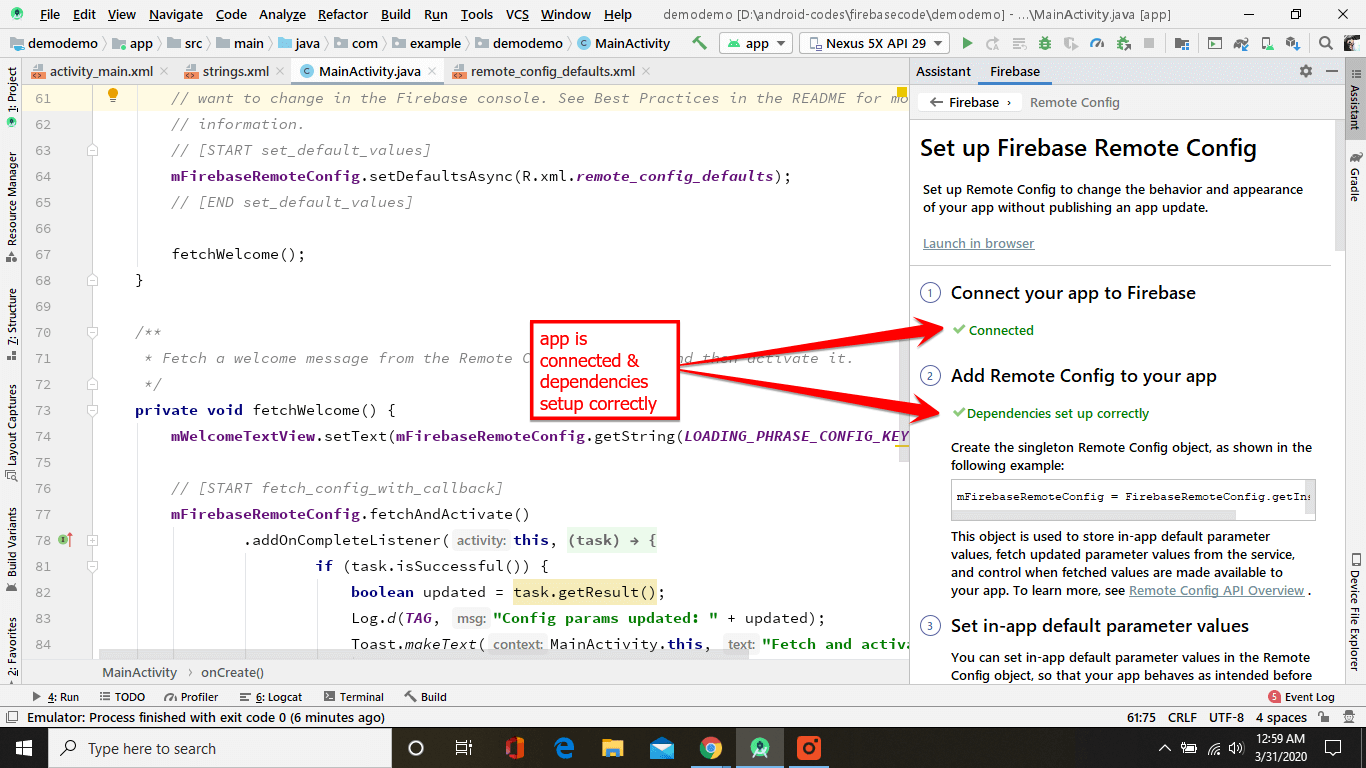
Task: Click the user avatar icon in toolbar
Action: point(1351,43)
